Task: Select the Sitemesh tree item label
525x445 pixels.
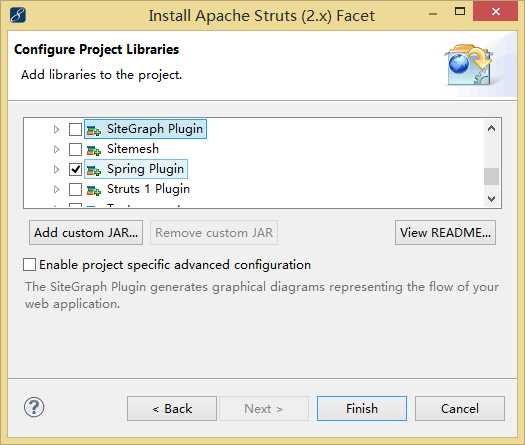Action: click(133, 149)
